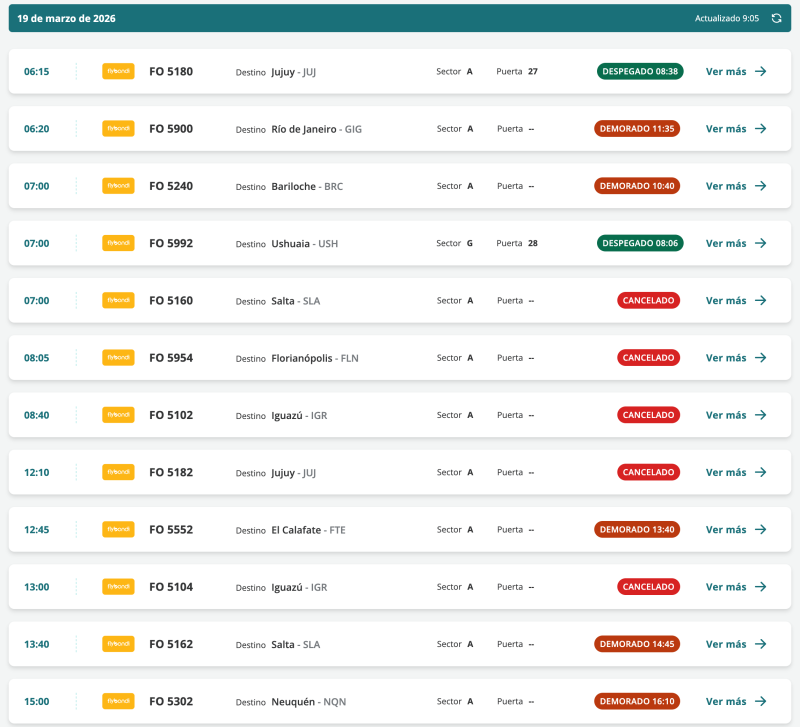Image resolution: width=800 pixels, height=727 pixels.
Task: Click the arrow icon on the FO 5992 row
Action: click(x=761, y=243)
